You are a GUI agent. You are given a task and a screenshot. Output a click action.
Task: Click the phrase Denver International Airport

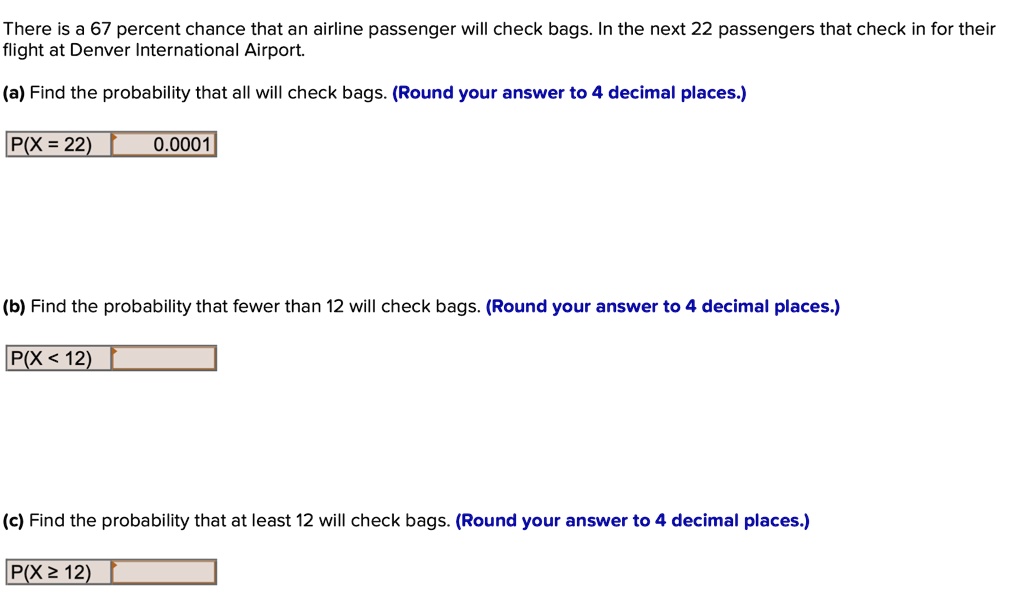pos(186,48)
